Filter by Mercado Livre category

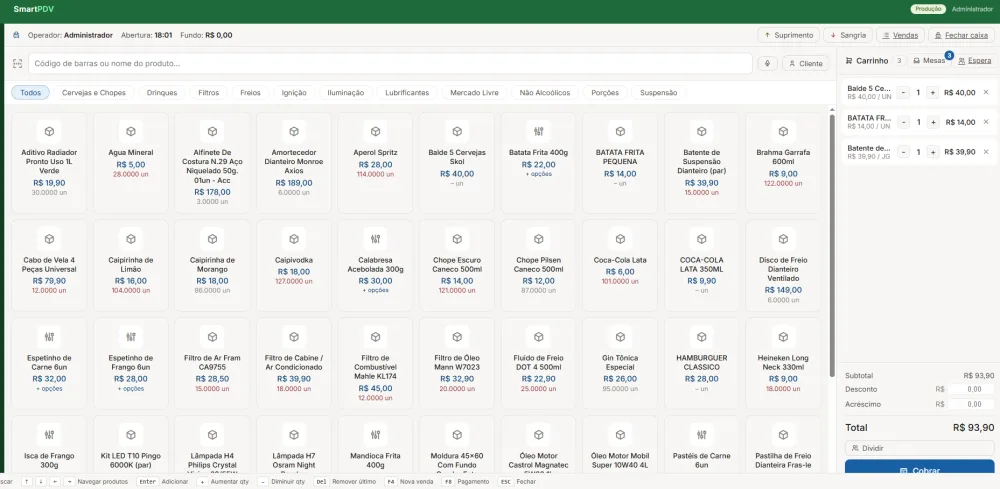click(x=474, y=92)
